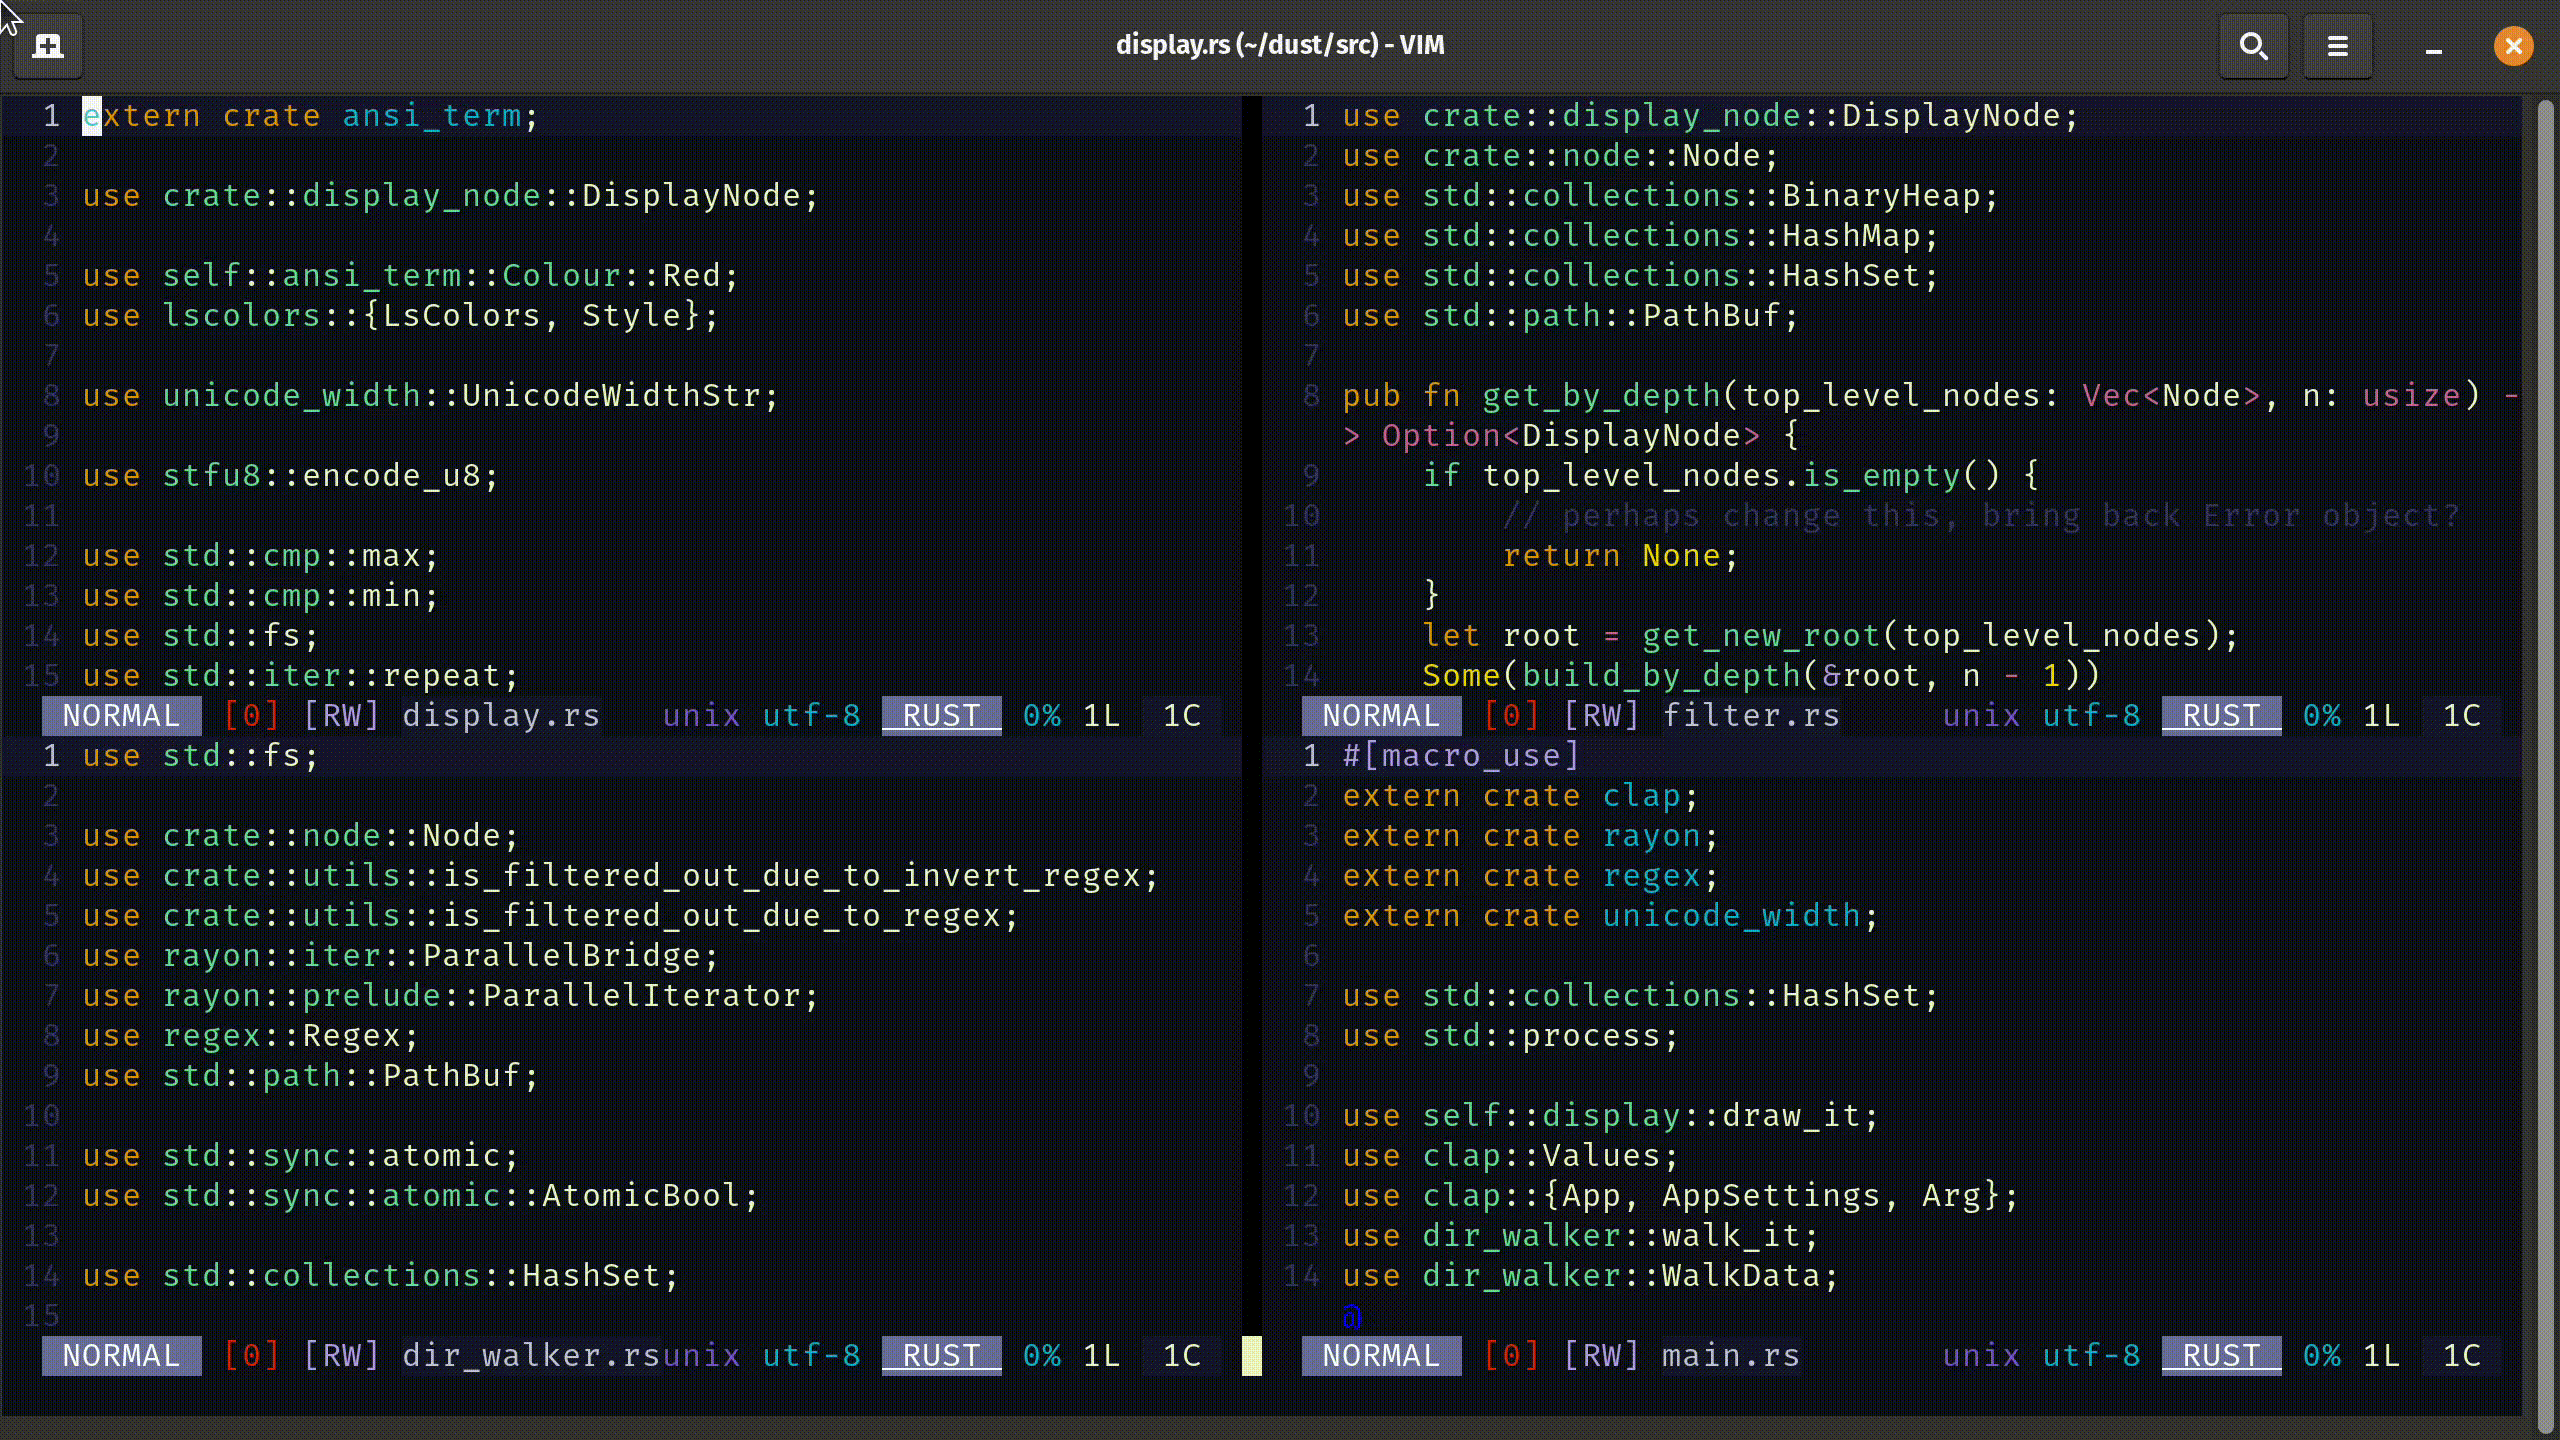Click the NORMAL mode indicator in display.rs
This screenshot has width=2560, height=1440.
tap(120, 716)
